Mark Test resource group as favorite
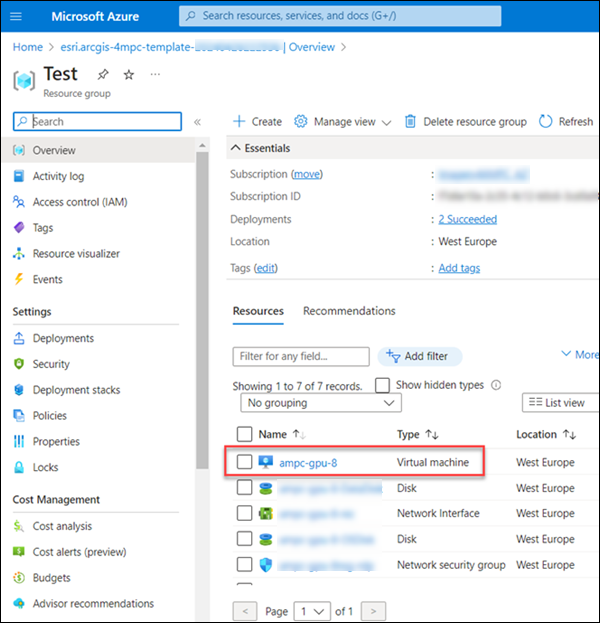The height and width of the screenshot is (623, 600). click(x=129, y=74)
